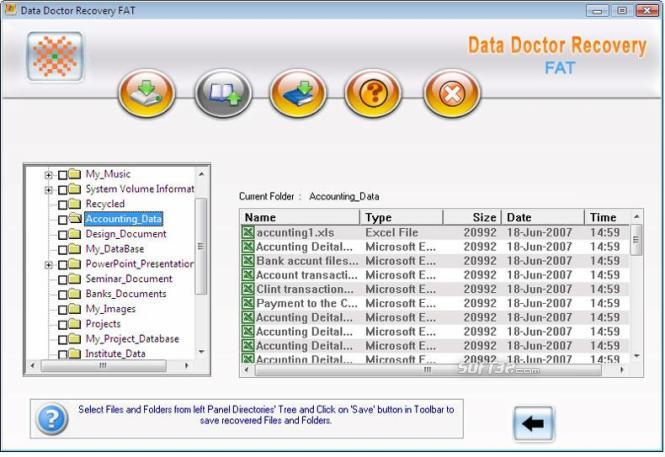The width and height of the screenshot is (665, 457).
Task: Check the Banks_Documents checkbox
Action: [x=62, y=295]
